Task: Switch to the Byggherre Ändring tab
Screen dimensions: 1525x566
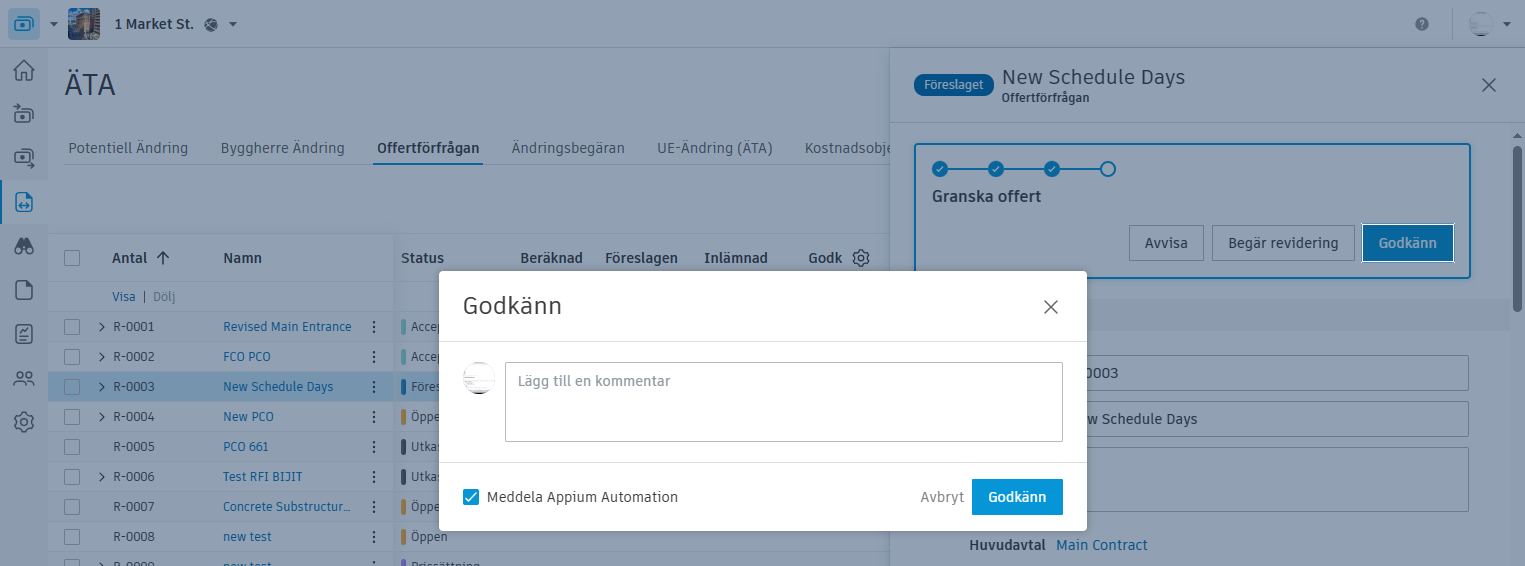Action: (x=283, y=148)
